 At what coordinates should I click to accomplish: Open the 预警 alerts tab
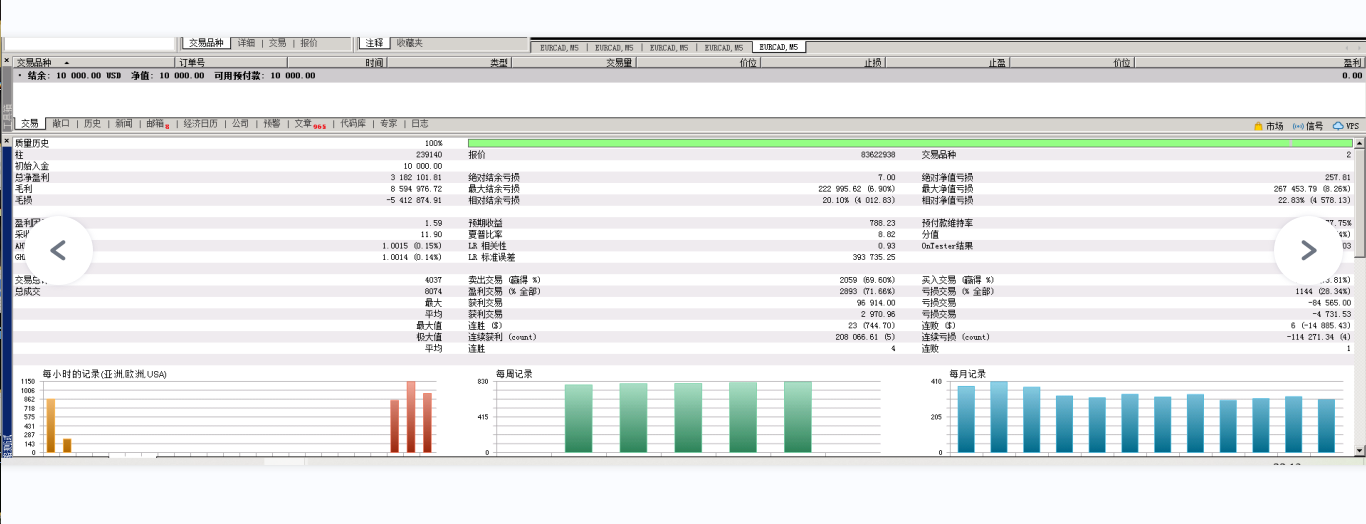[x=271, y=124]
